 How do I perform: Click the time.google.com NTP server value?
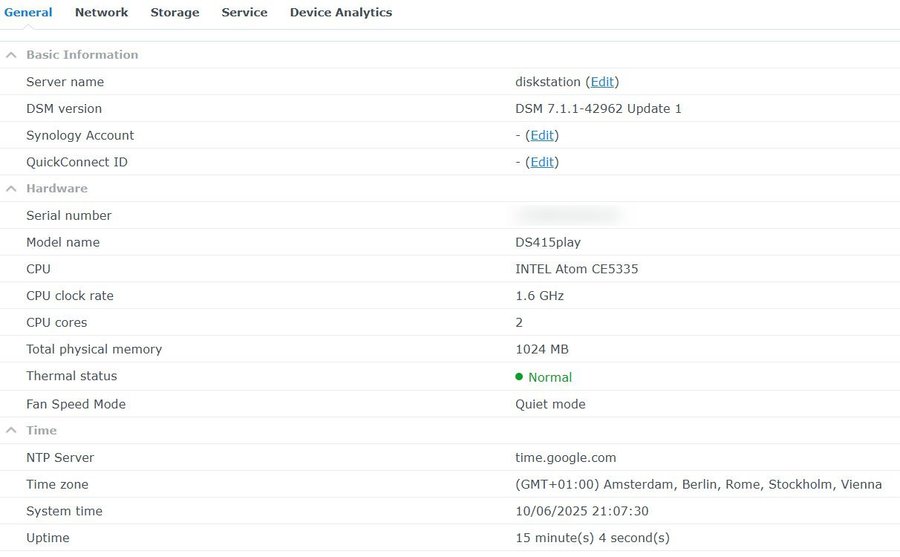(565, 458)
